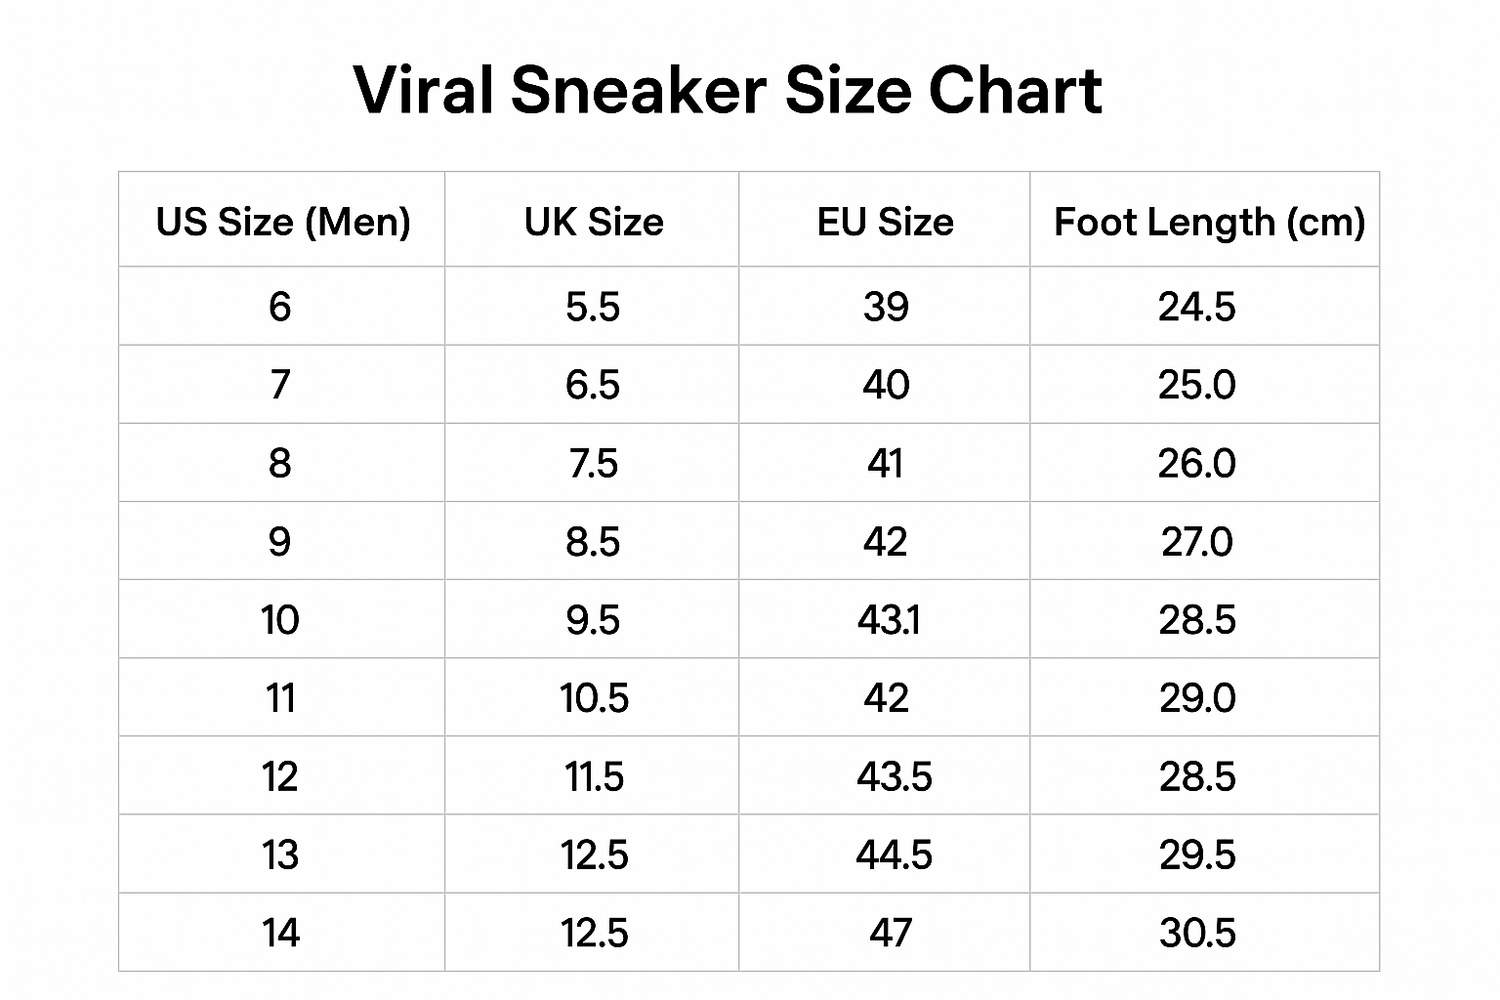Click the Foot Length (cm) header
This screenshot has width=1500, height=1000.
[x=1209, y=222]
